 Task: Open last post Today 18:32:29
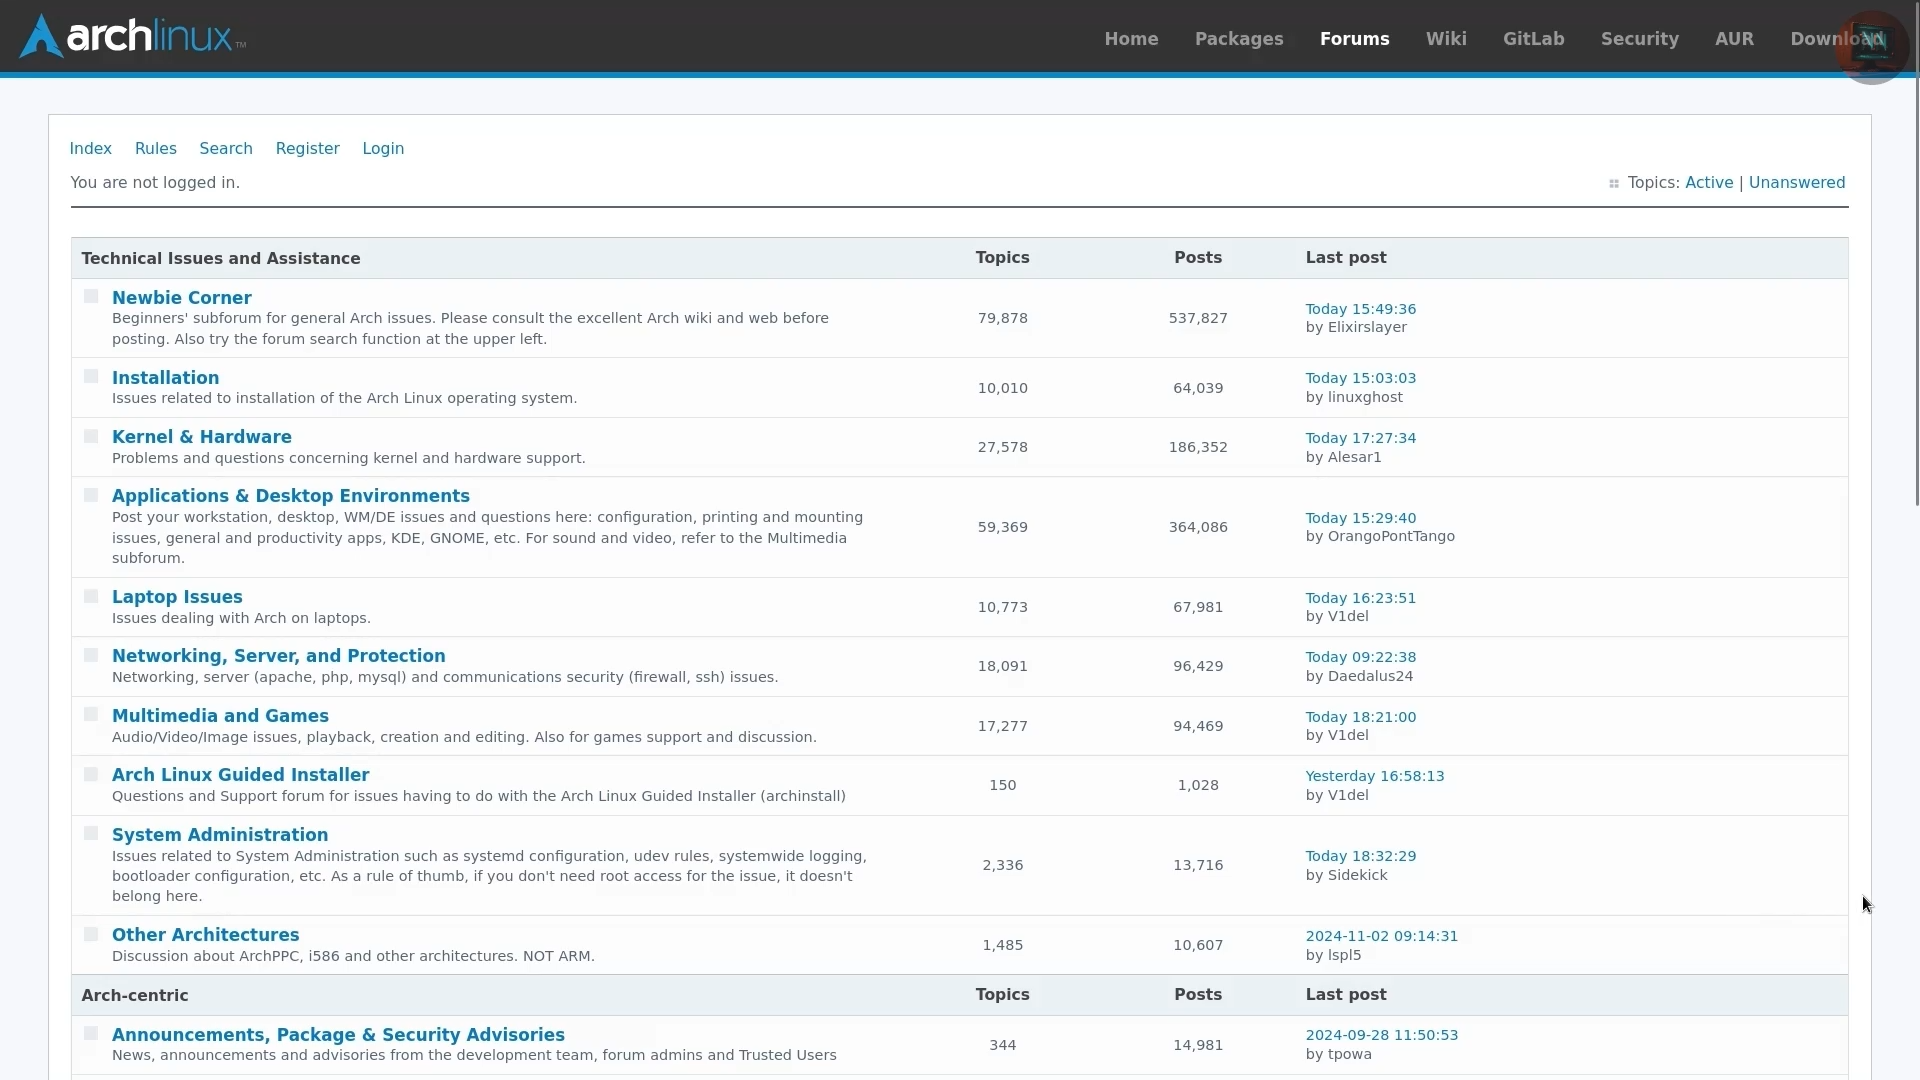(1360, 856)
